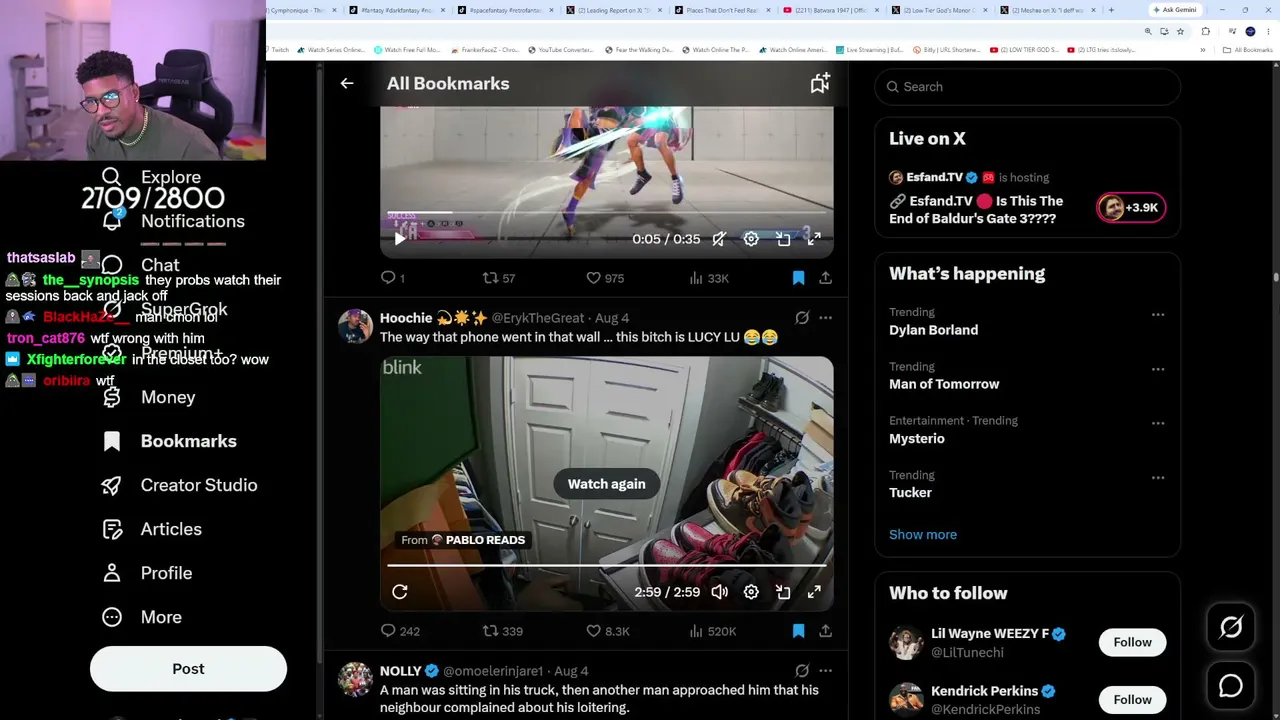Expand trends with Show more
Screen dimensions: 1280x720
923,535
